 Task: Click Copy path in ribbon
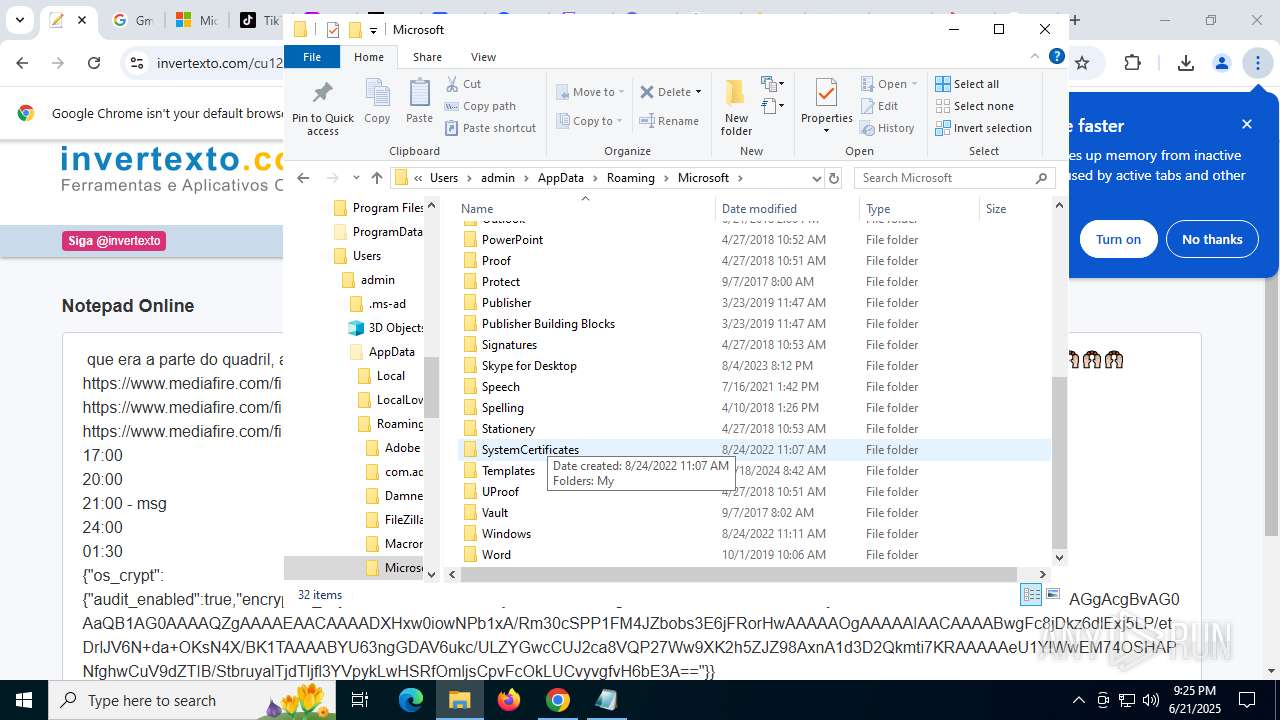480,106
